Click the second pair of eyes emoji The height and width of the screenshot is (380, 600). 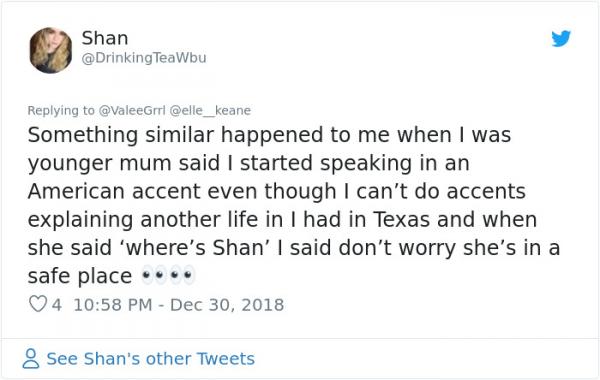(182, 275)
